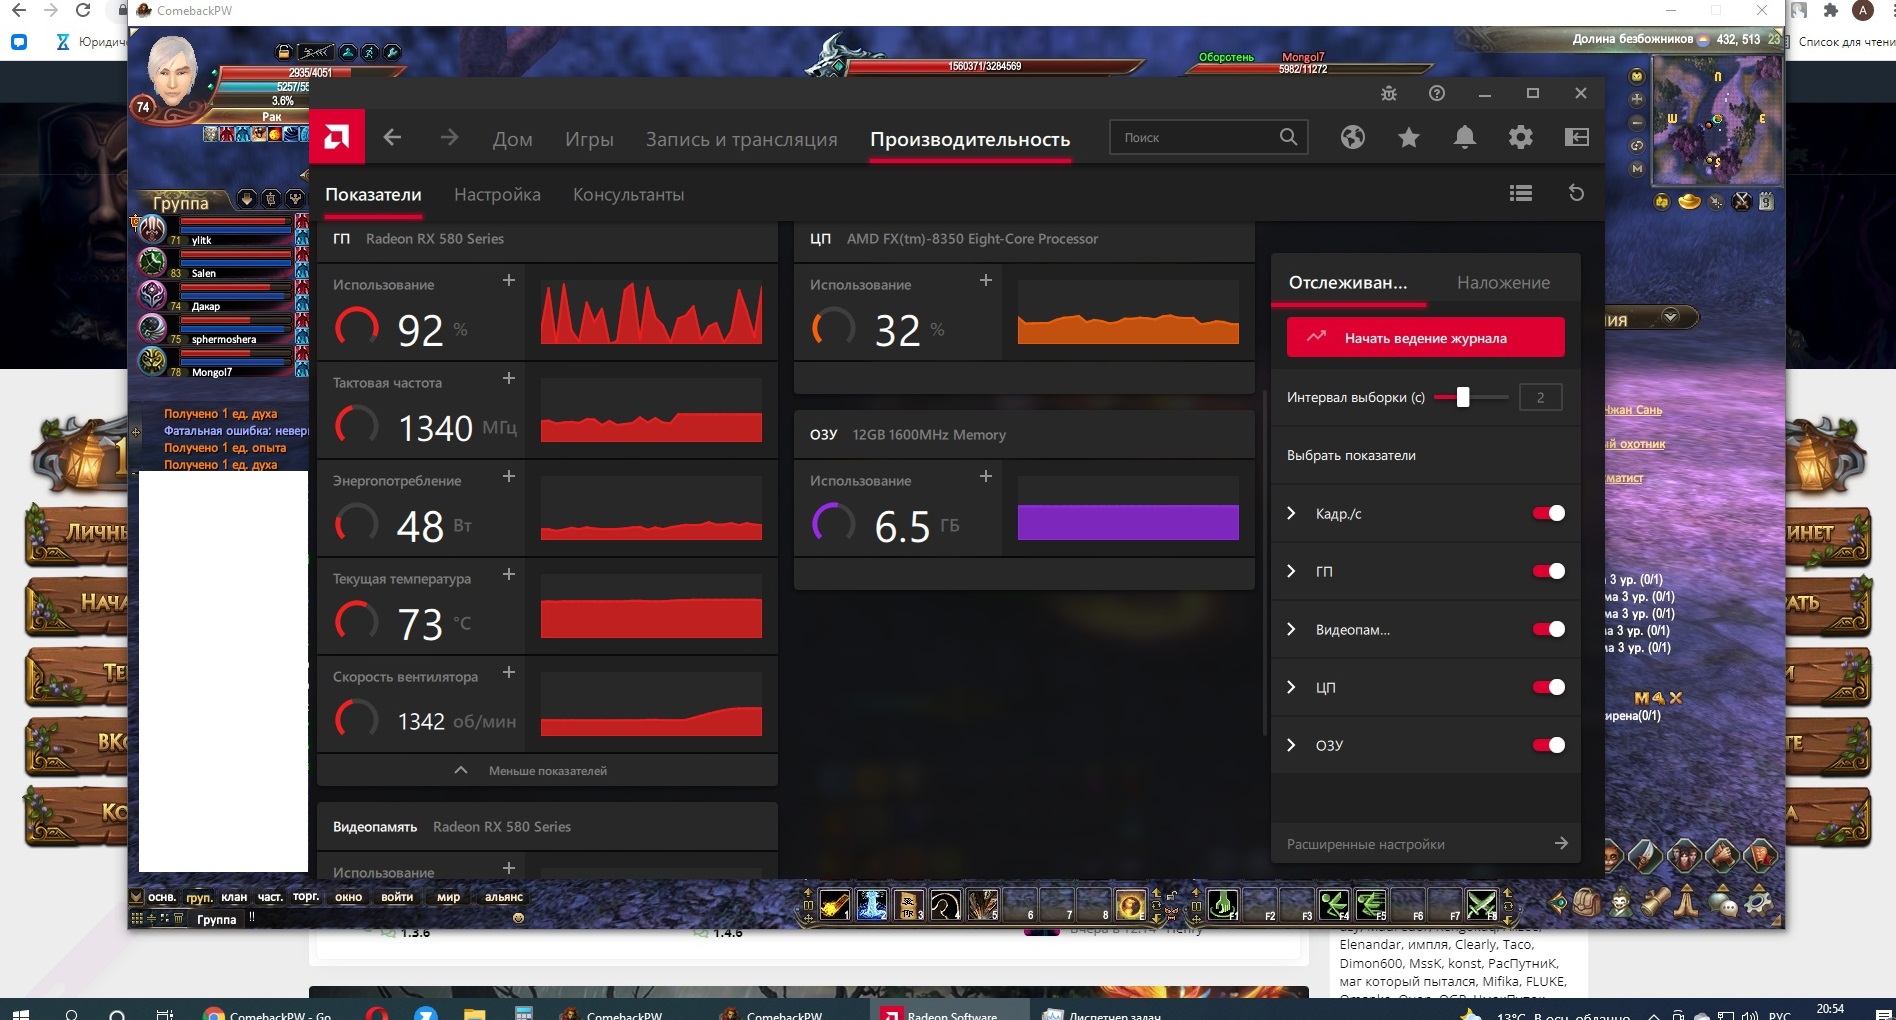Click the bug report icon
Image resolution: width=1896 pixels, height=1020 pixels.
[x=1389, y=93]
